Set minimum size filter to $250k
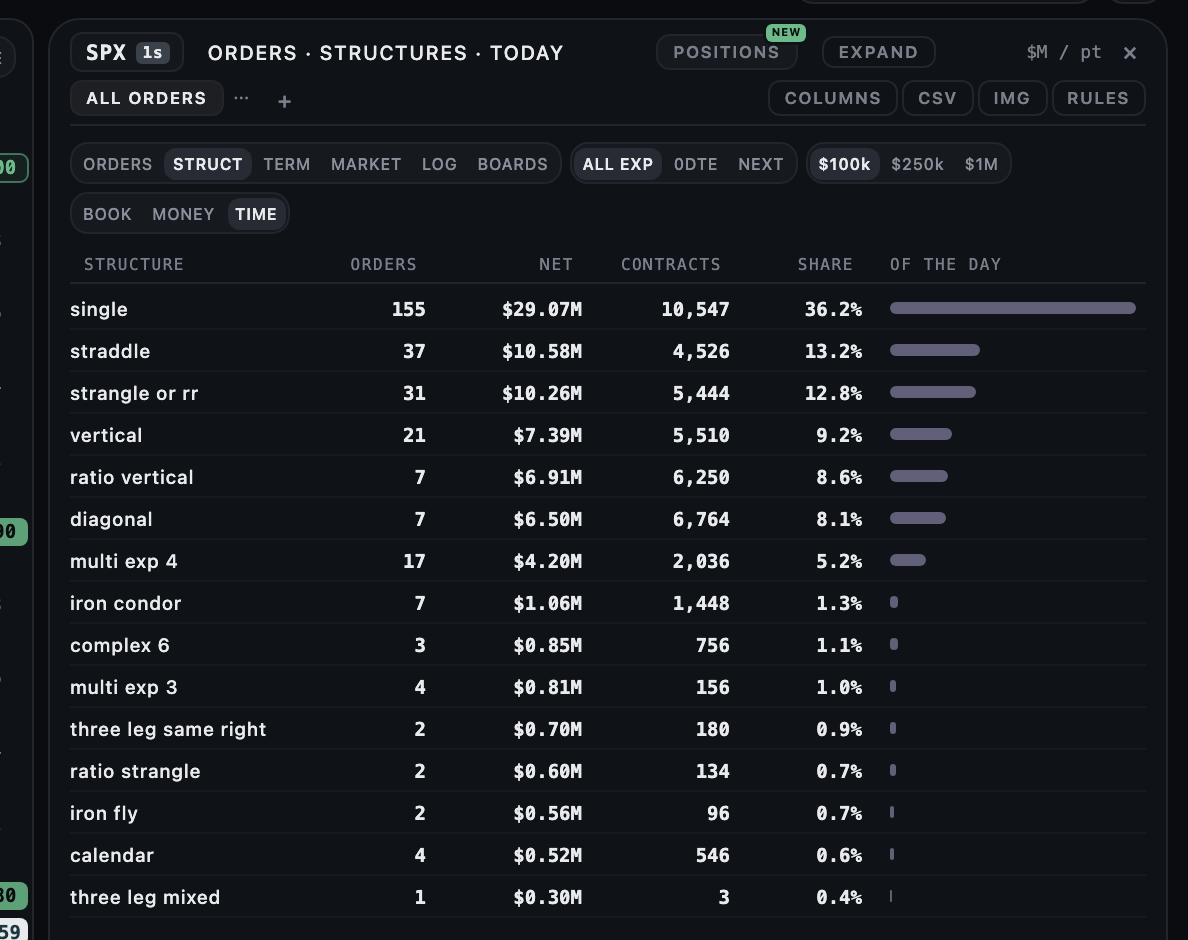This screenshot has width=1188, height=940. tap(918, 164)
